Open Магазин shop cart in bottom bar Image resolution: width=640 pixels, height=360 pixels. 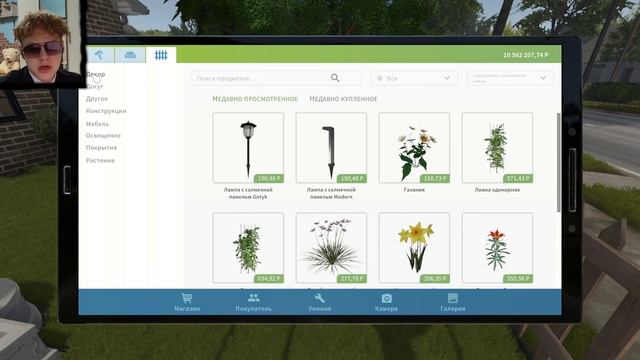pos(187,302)
